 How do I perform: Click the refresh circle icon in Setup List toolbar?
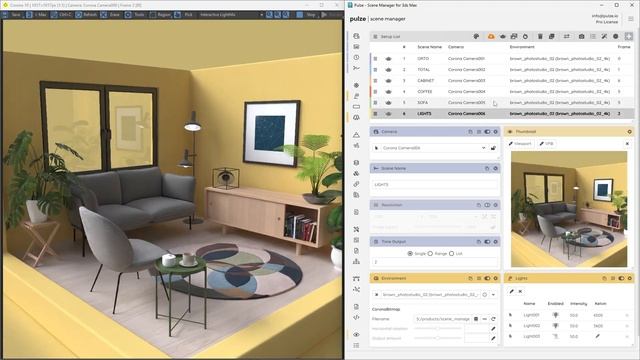click(525, 36)
